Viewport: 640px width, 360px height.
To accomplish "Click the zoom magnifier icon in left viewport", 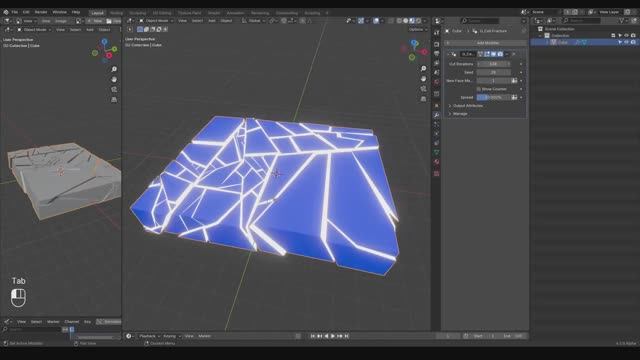I will [114, 69].
